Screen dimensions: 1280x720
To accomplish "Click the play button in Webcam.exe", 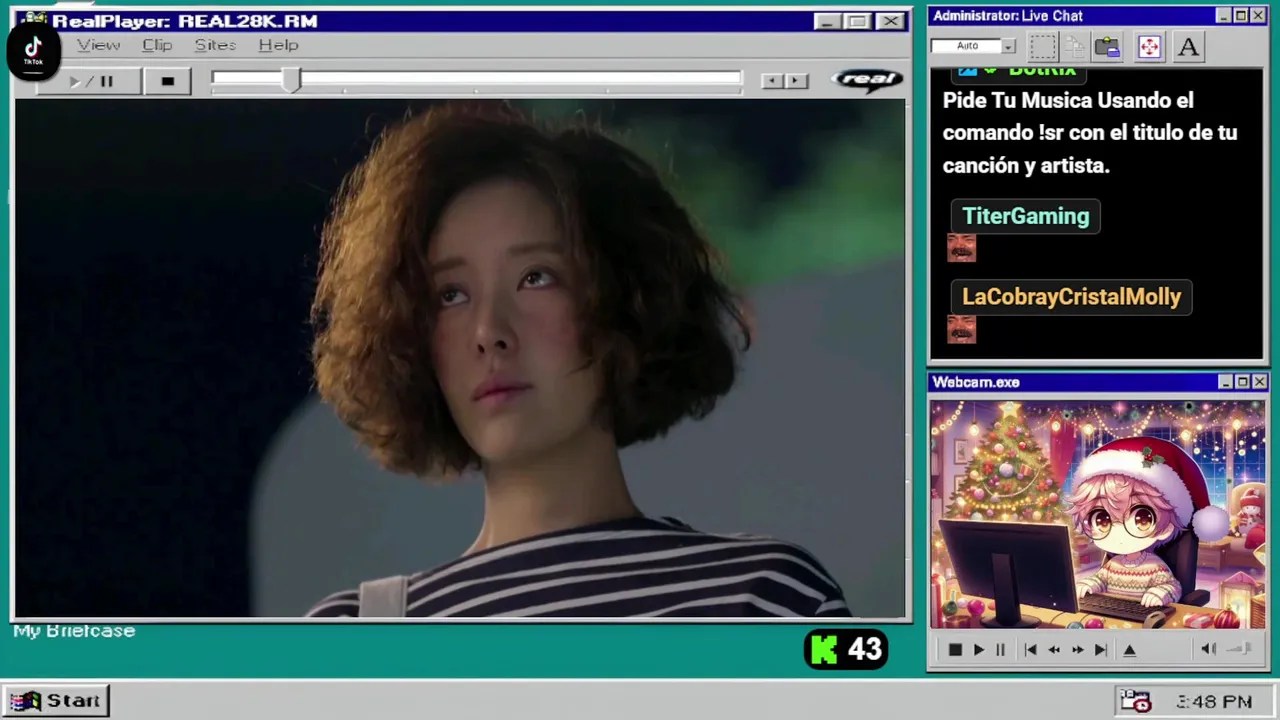I will [x=979, y=650].
